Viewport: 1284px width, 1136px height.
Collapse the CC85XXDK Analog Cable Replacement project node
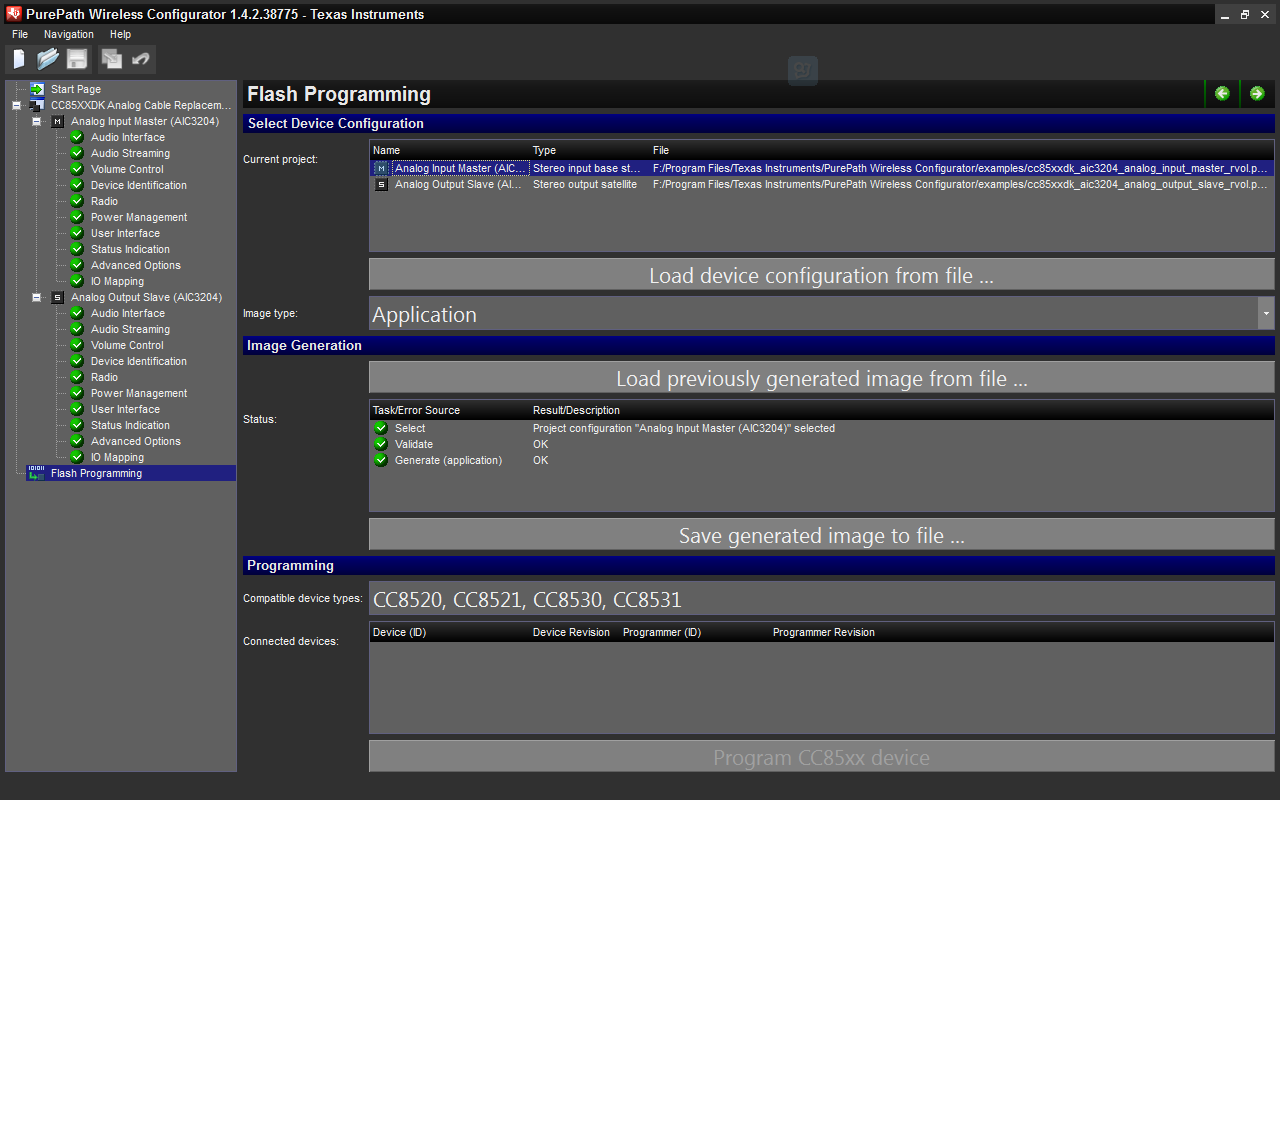point(16,105)
